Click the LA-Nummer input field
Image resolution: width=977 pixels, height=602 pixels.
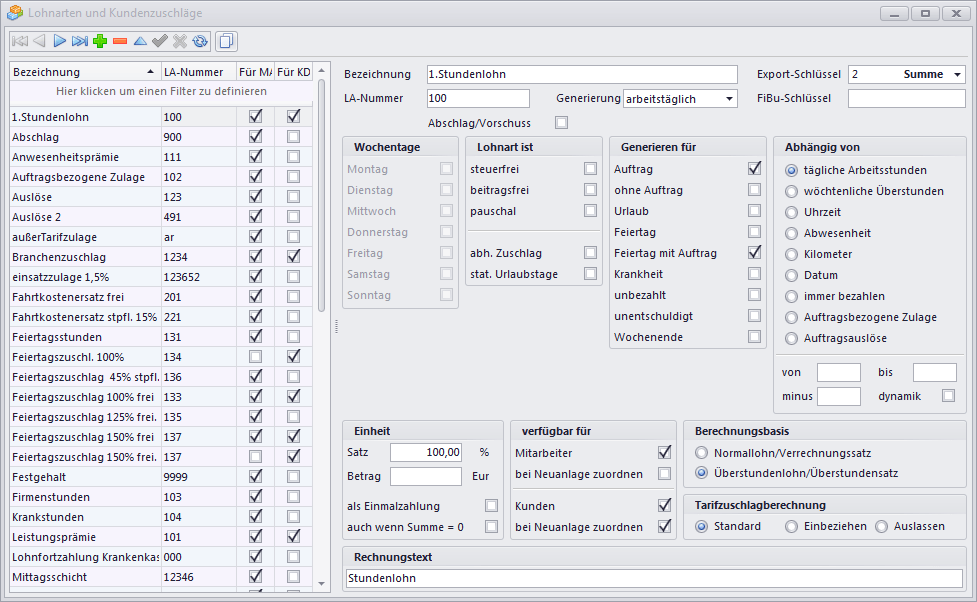(x=478, y=98)
